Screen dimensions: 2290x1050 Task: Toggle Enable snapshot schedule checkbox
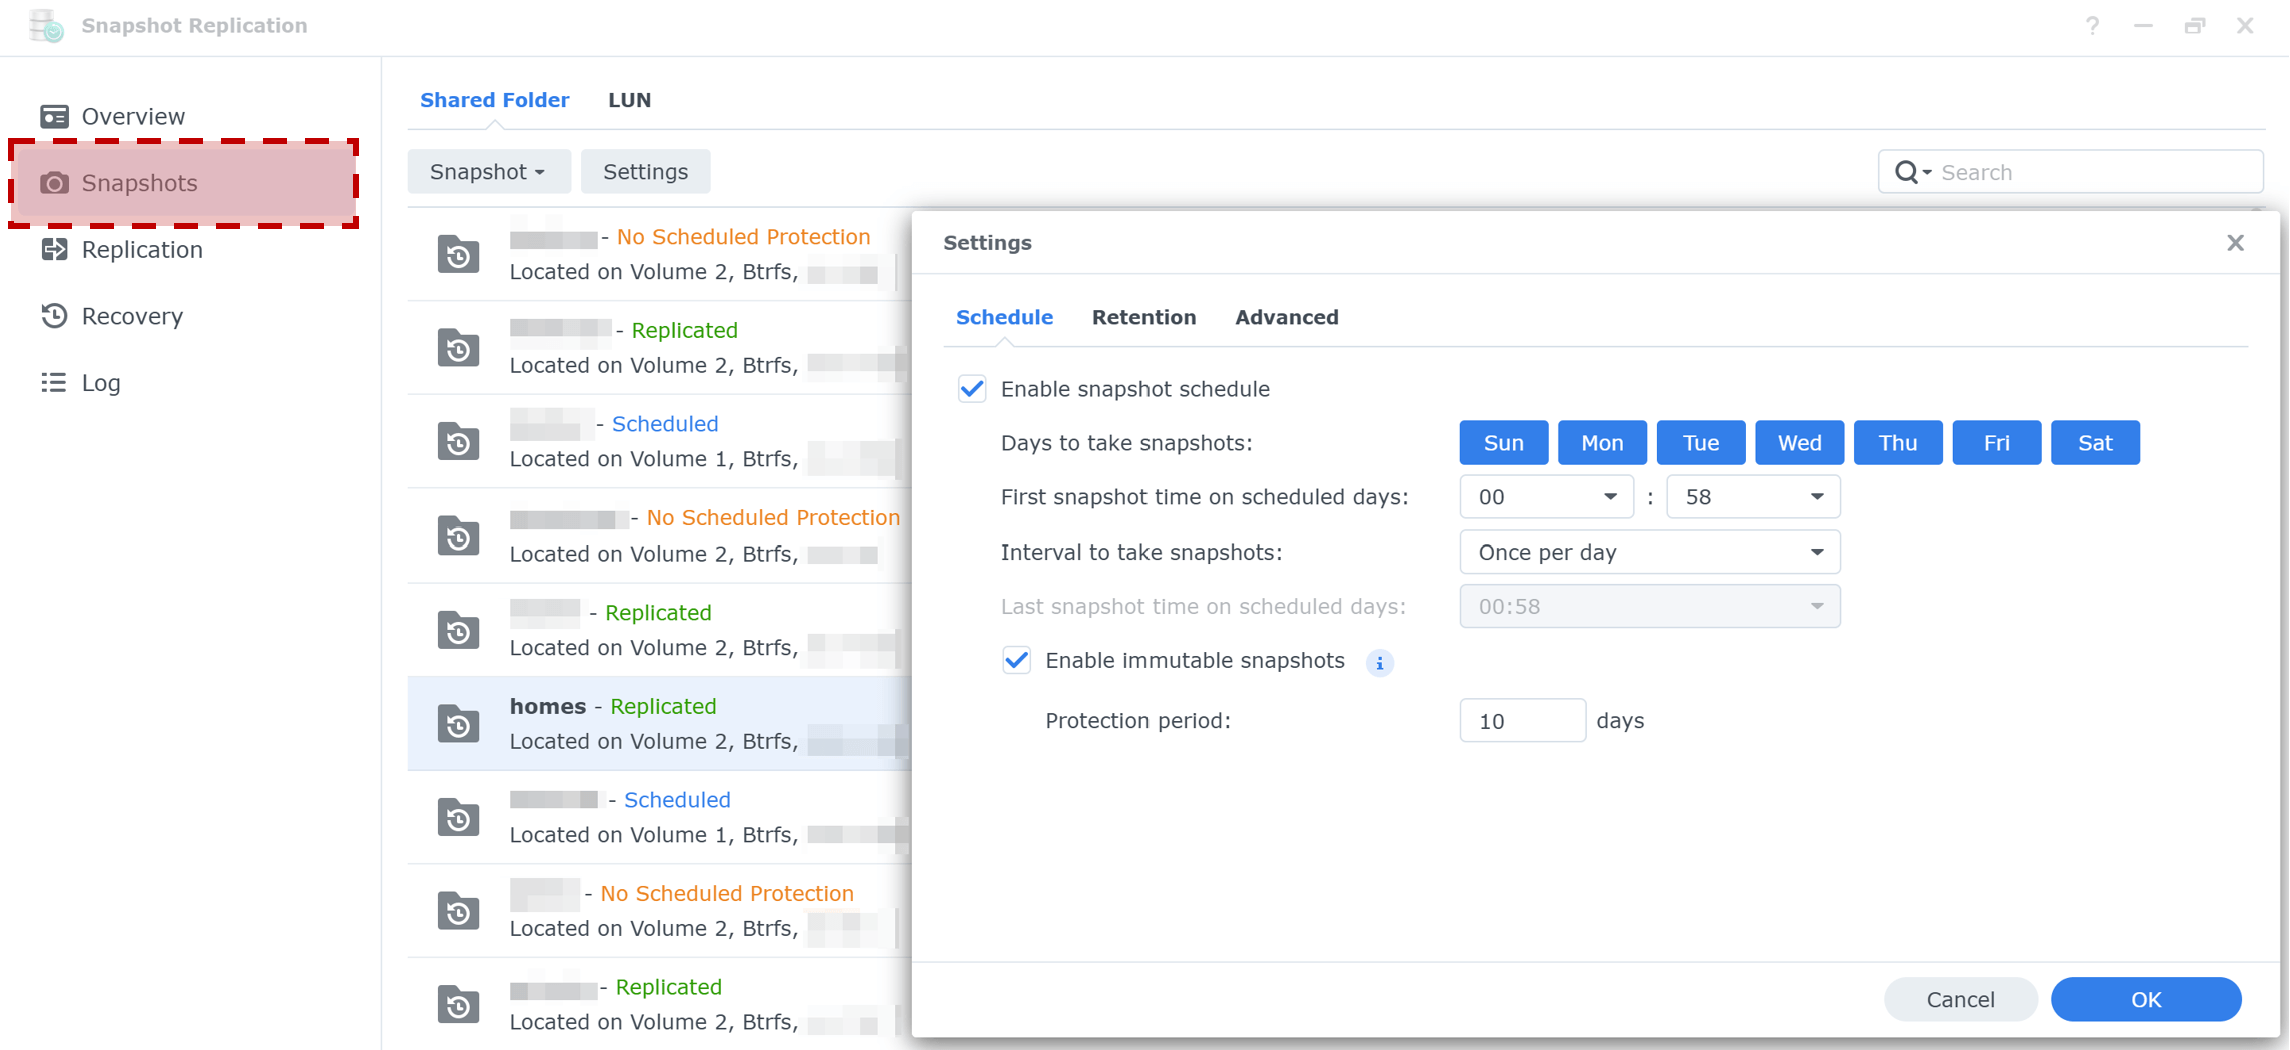coord(972,389)
